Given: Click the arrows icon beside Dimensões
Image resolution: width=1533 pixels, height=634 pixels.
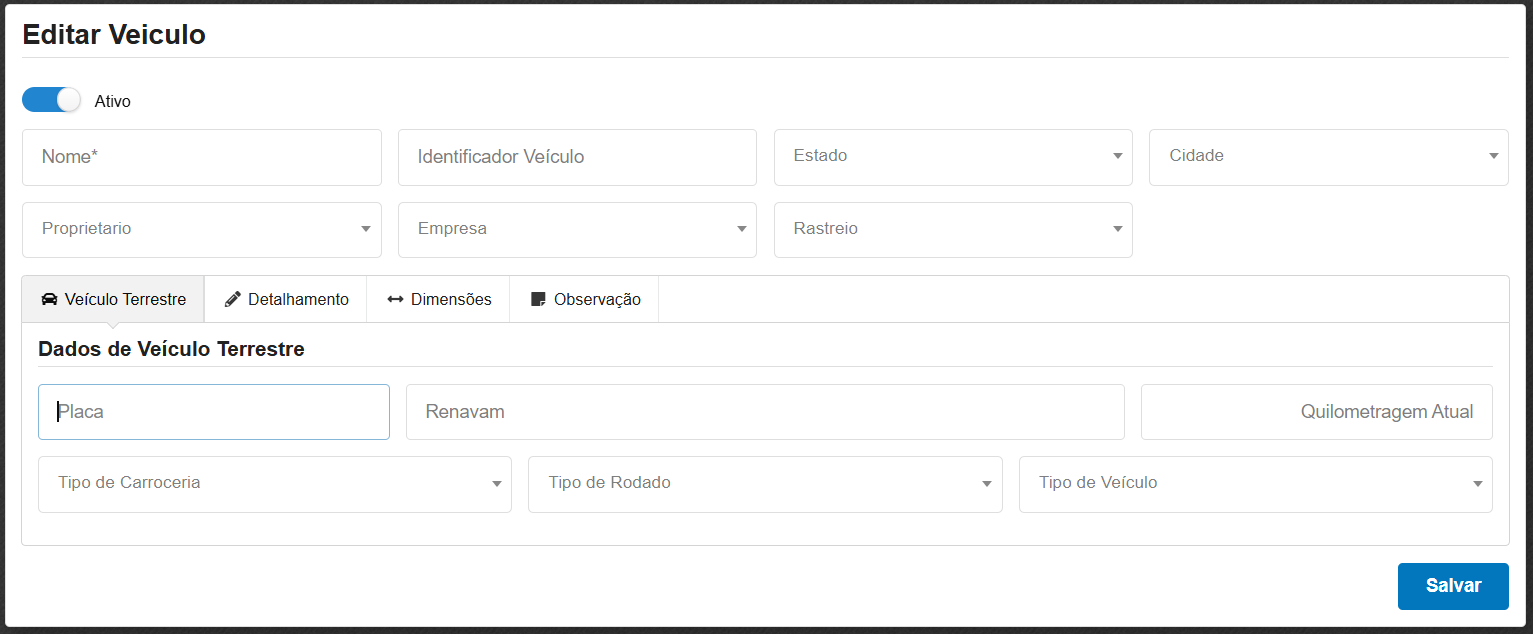Looking at the screenshot, I should coord(396,300).
